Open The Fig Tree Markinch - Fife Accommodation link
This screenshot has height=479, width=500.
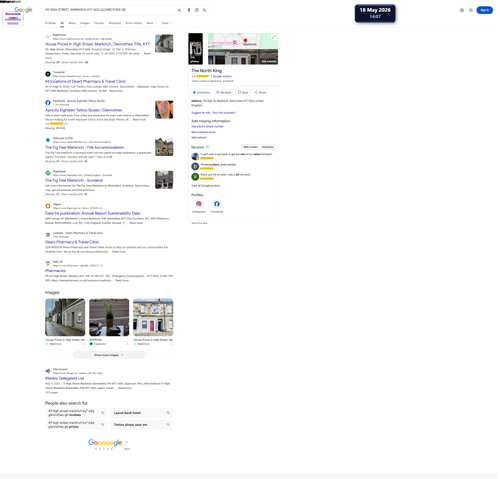coord(85,148)
